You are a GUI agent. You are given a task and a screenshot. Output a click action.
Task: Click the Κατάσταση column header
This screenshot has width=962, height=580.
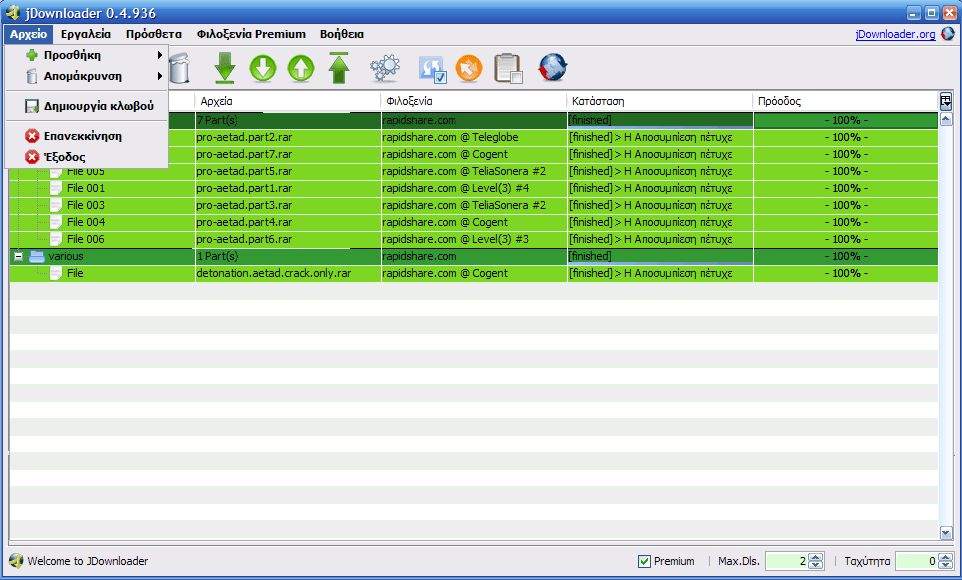pyautogui.click(x=660, y=101)
